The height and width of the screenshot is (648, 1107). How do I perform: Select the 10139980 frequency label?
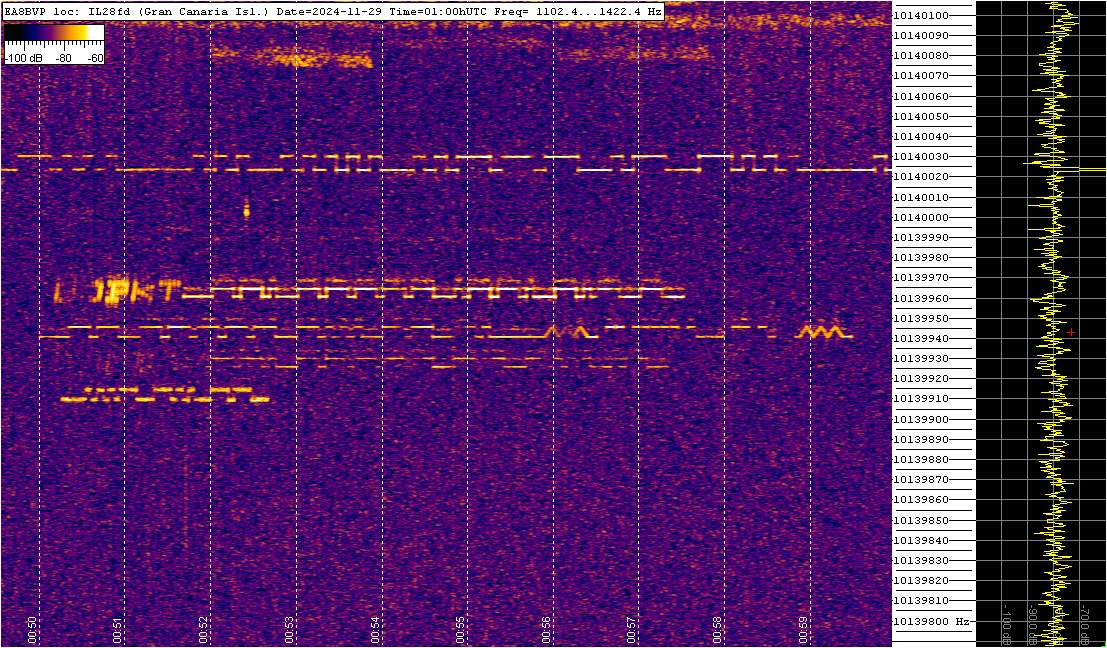coord(919,258)
